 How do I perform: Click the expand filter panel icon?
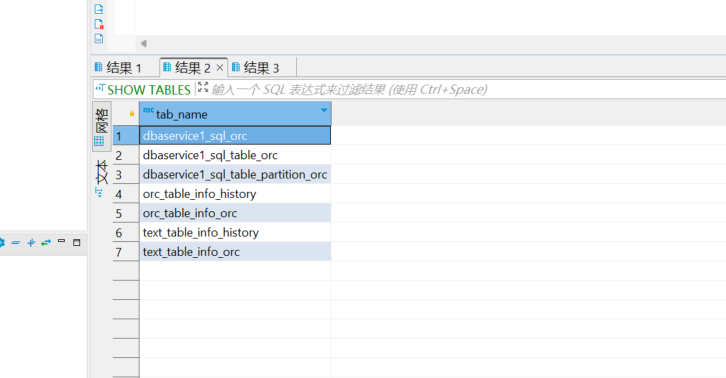(203, 87)
